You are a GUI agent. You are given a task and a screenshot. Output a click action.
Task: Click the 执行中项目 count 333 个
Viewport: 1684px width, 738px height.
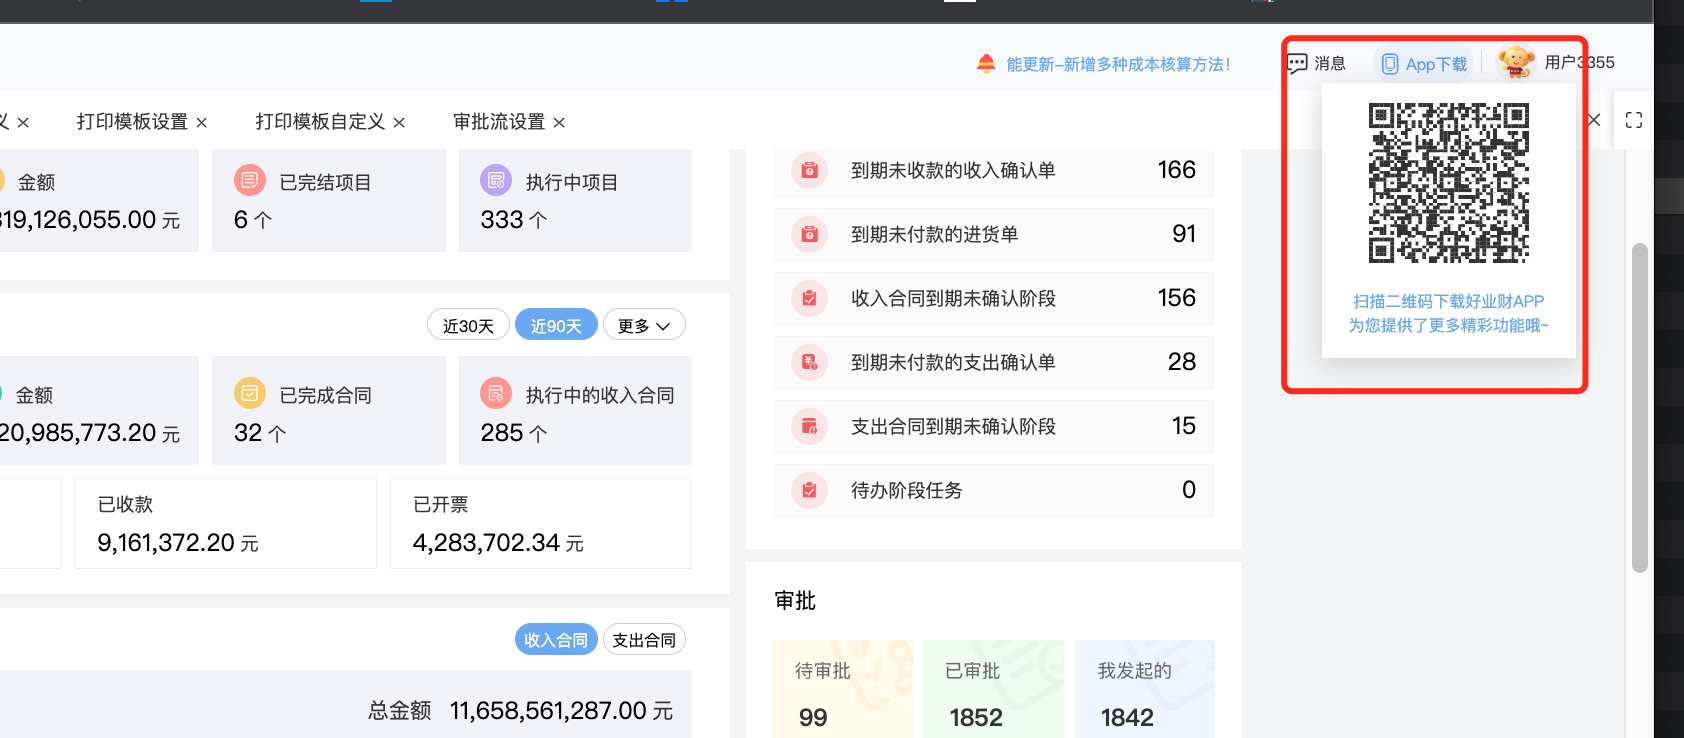tap(514, 220)
